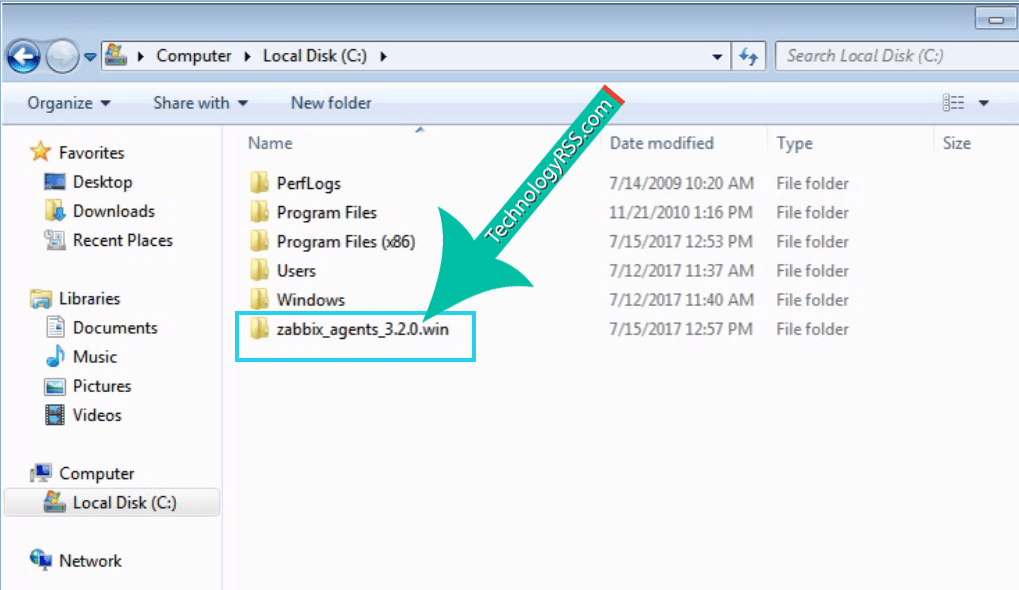
Task: Open the change view dropdown arrow
Action: coord(983,103)
